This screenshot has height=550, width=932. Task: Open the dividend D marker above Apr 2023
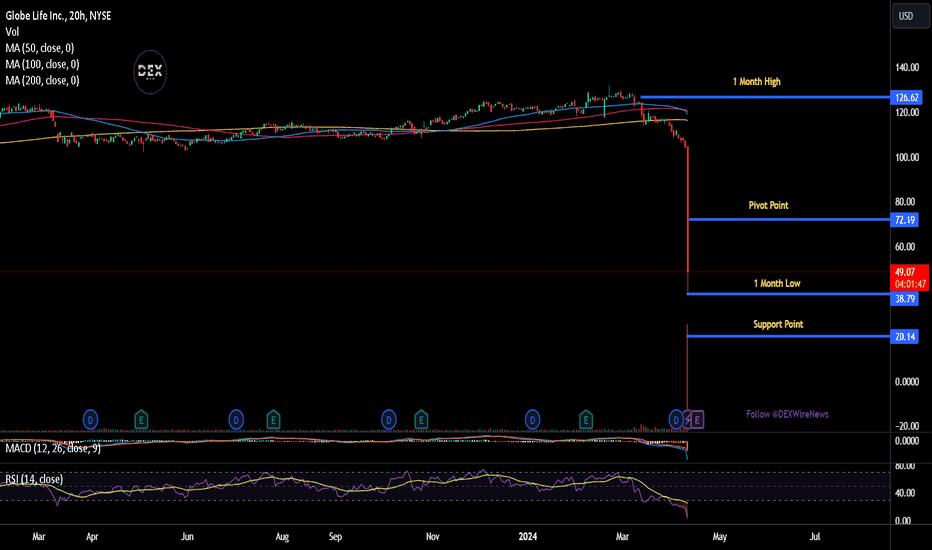pos(90,420)
